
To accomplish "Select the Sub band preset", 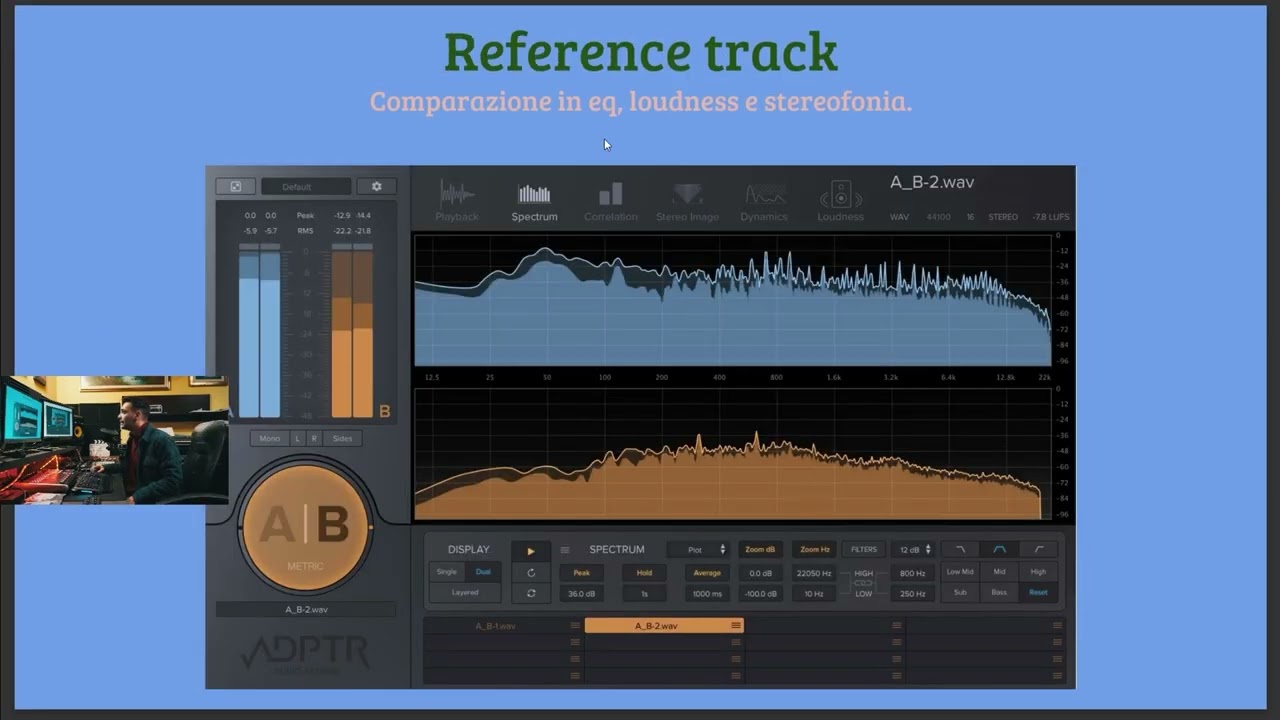I will point(960,592).
